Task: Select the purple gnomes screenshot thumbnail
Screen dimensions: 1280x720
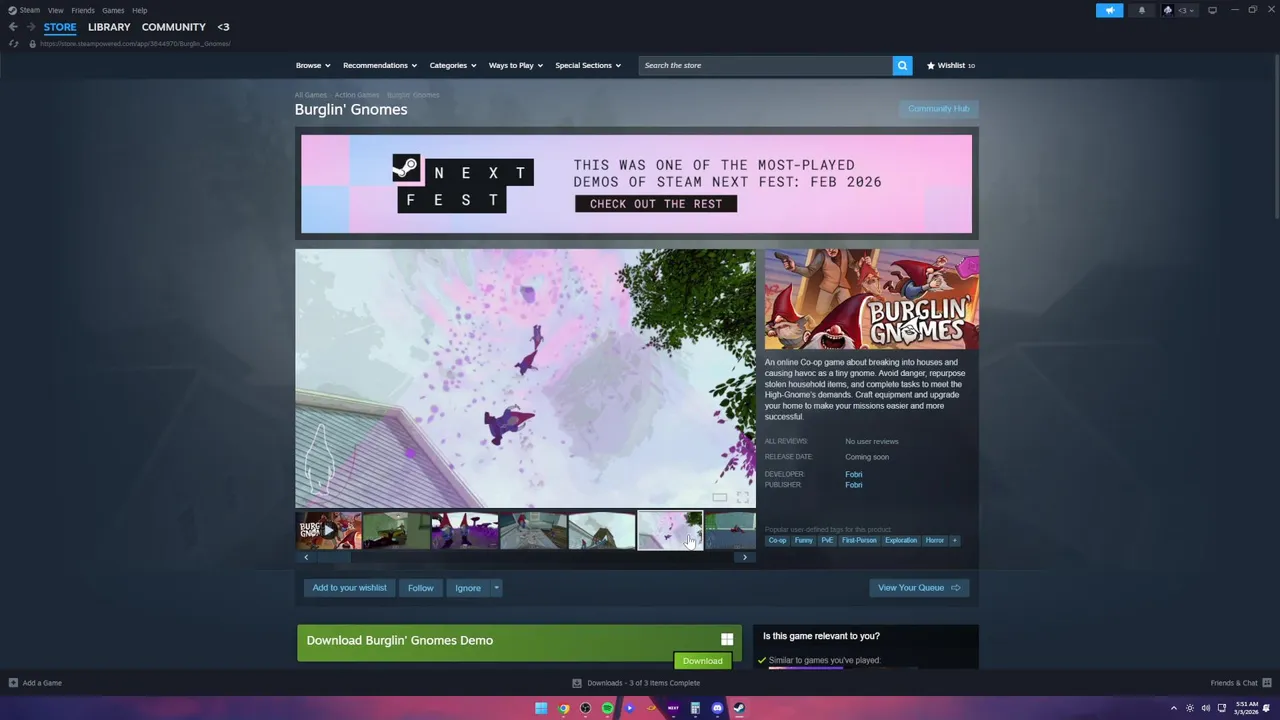Action: (x=465, y=531)
